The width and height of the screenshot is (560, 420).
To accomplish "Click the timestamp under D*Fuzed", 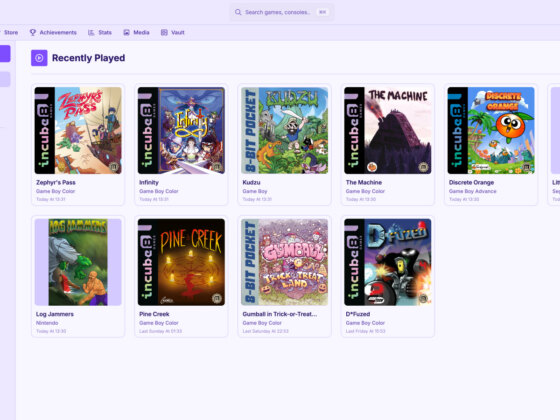I will point(365,331).
